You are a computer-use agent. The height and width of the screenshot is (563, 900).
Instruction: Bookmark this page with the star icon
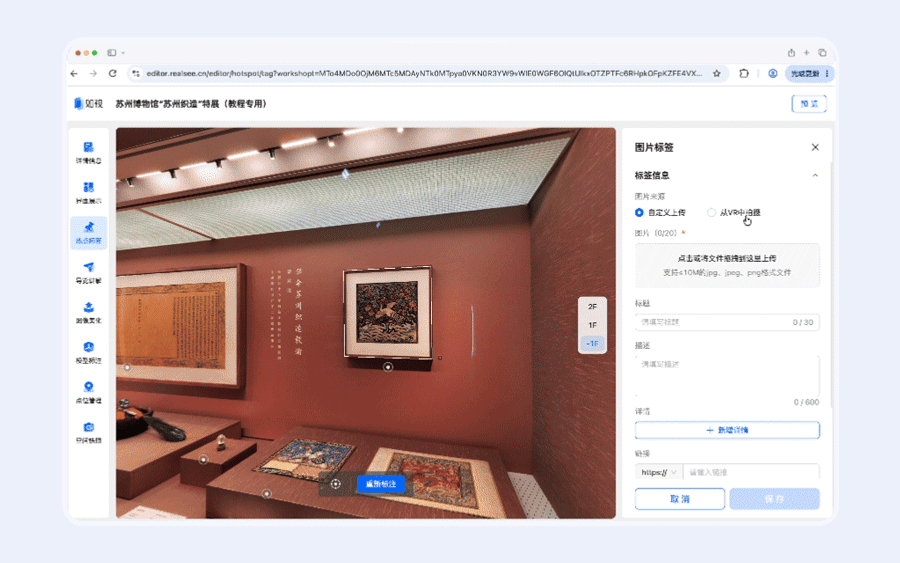pyautogui.click(x=717, y=73)
